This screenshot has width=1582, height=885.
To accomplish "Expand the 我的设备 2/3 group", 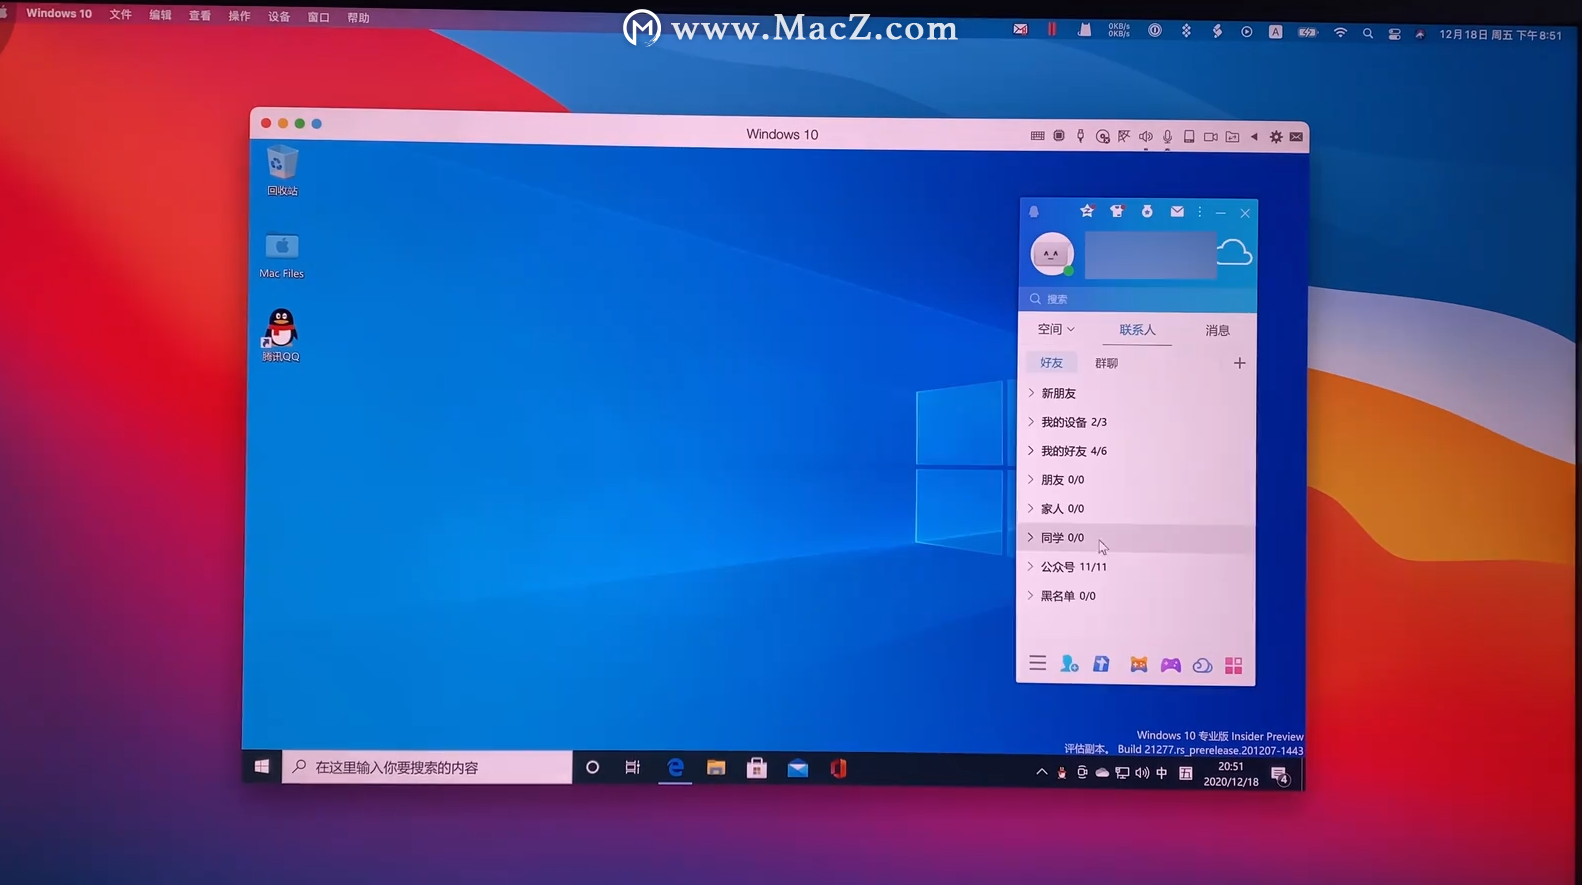I will (x=1136, y=422).
